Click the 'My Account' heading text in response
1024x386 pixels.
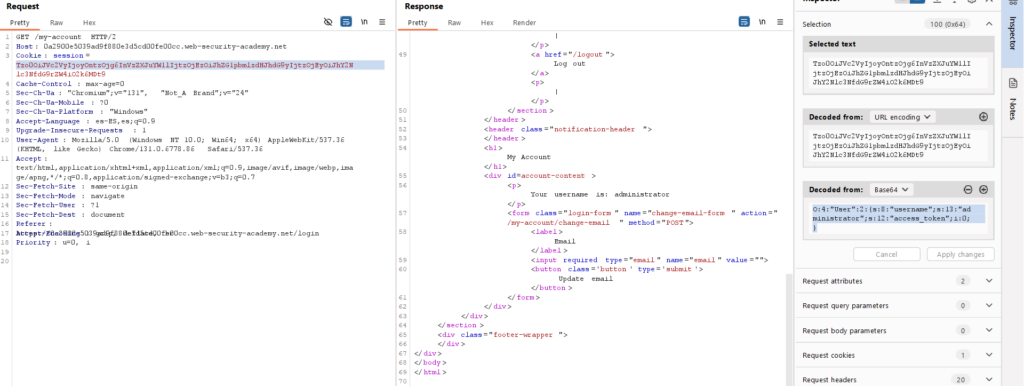(x=528, y=157)
